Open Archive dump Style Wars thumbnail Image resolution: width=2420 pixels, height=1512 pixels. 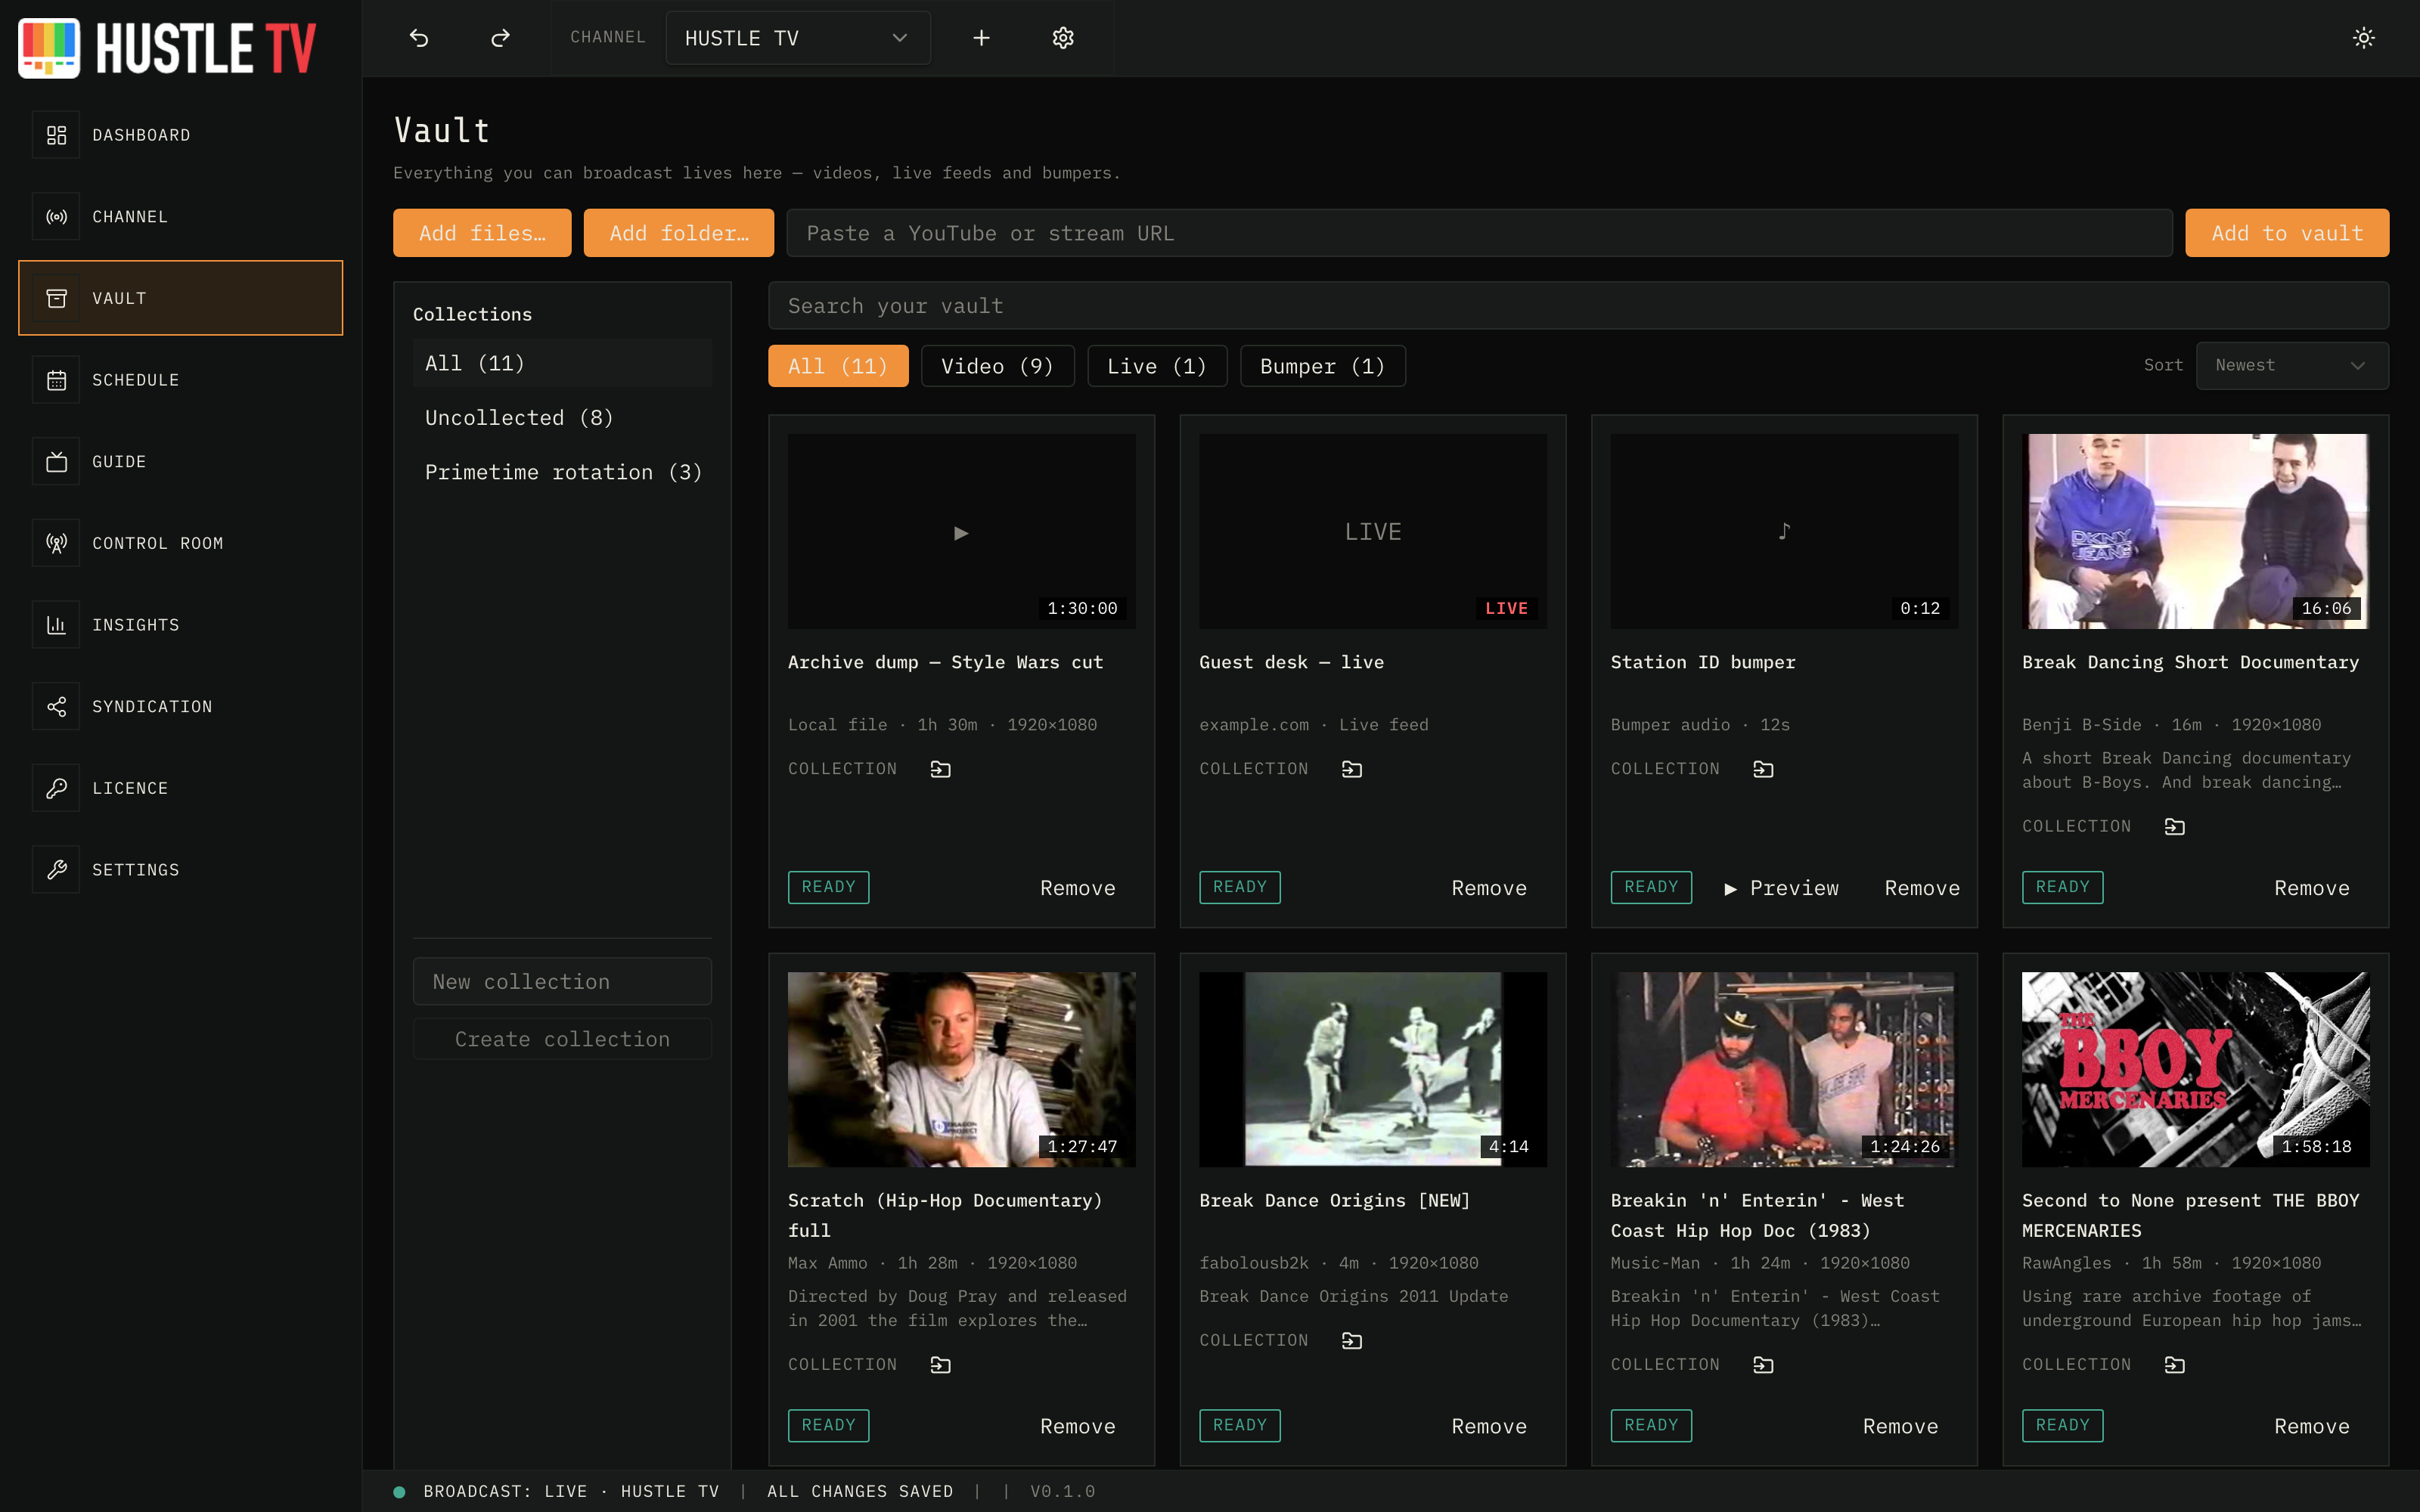coord(961,531)
